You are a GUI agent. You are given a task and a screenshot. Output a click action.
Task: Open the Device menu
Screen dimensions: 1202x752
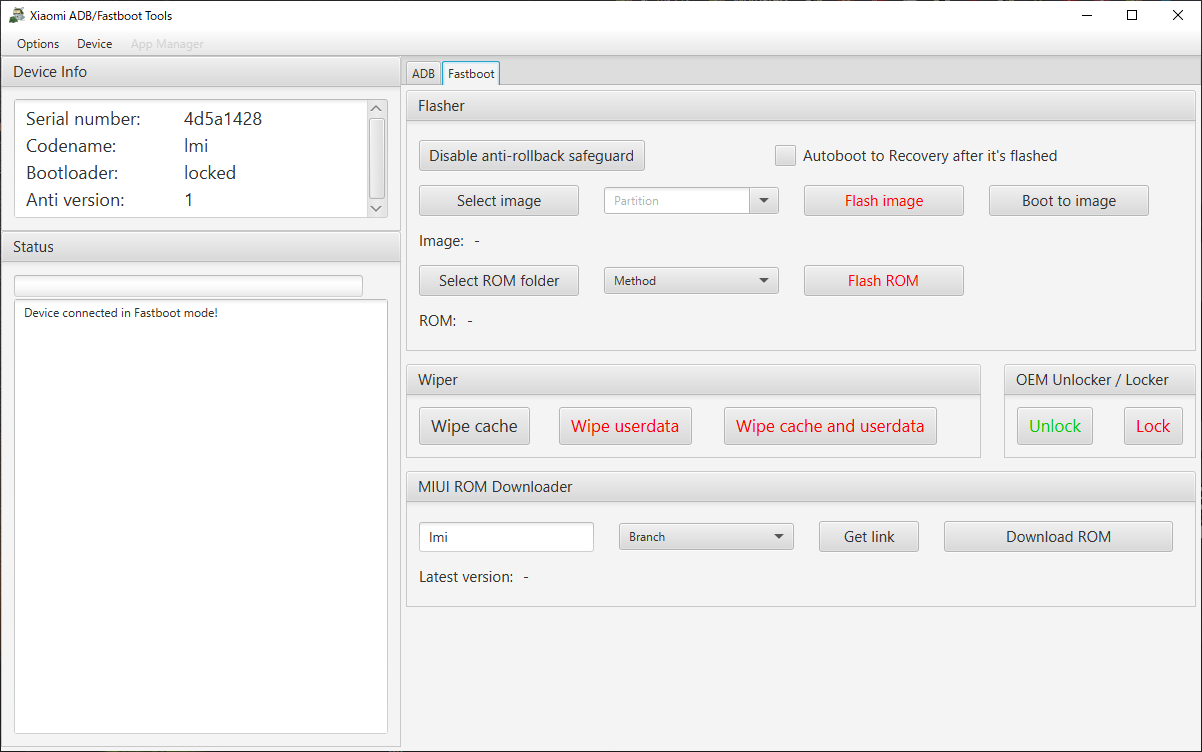[95, 44]
